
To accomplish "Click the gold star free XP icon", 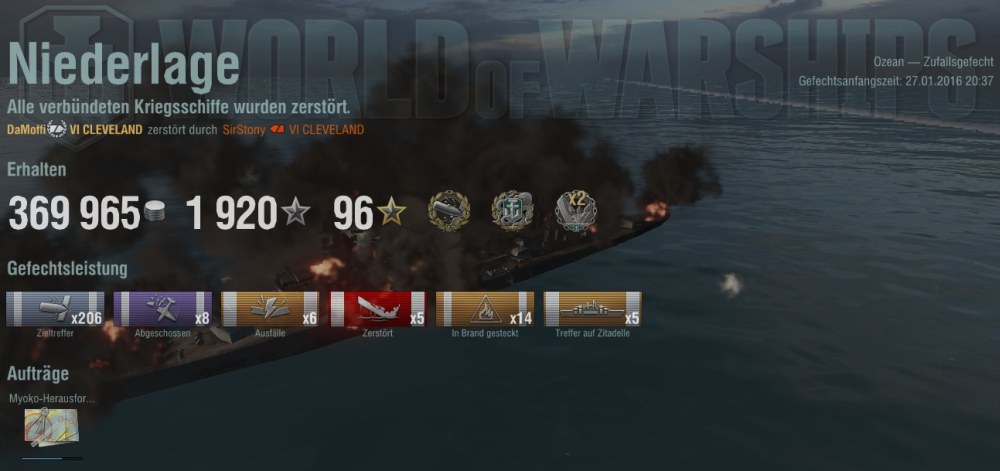I will (391, 212).
